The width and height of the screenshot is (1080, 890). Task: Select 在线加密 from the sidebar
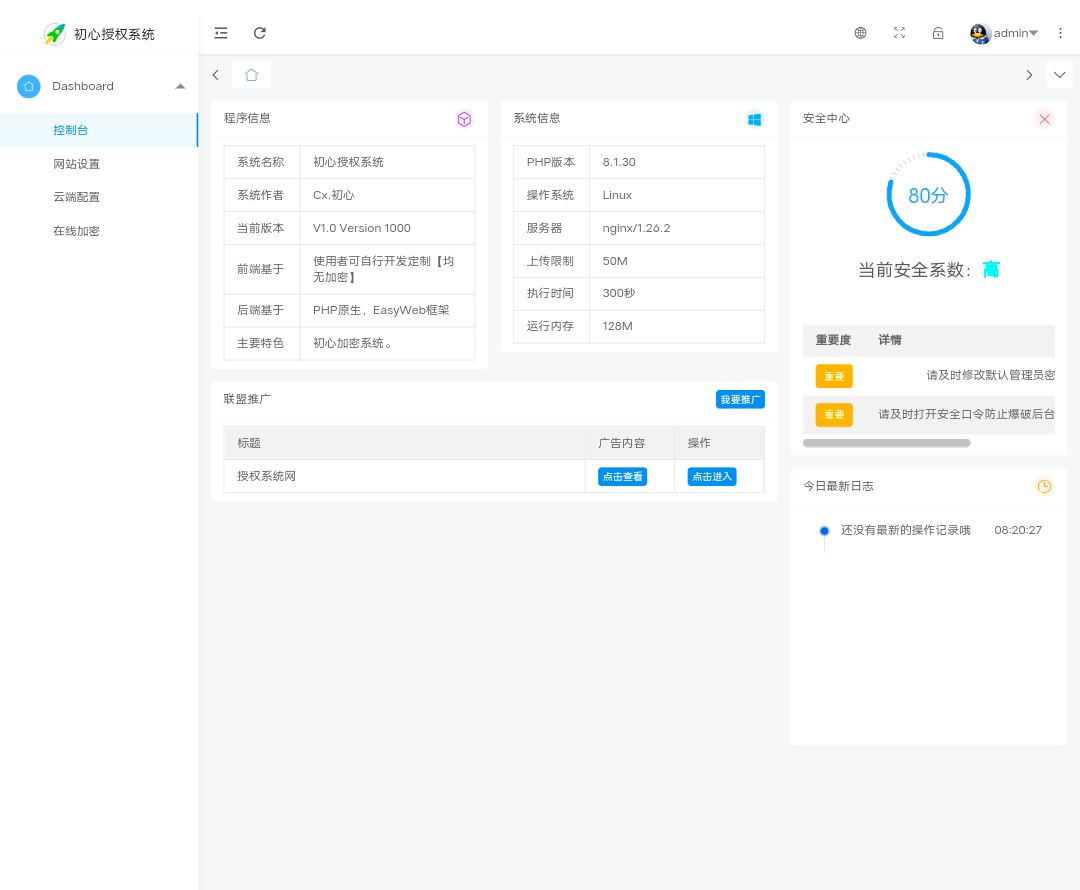(77, 231)
